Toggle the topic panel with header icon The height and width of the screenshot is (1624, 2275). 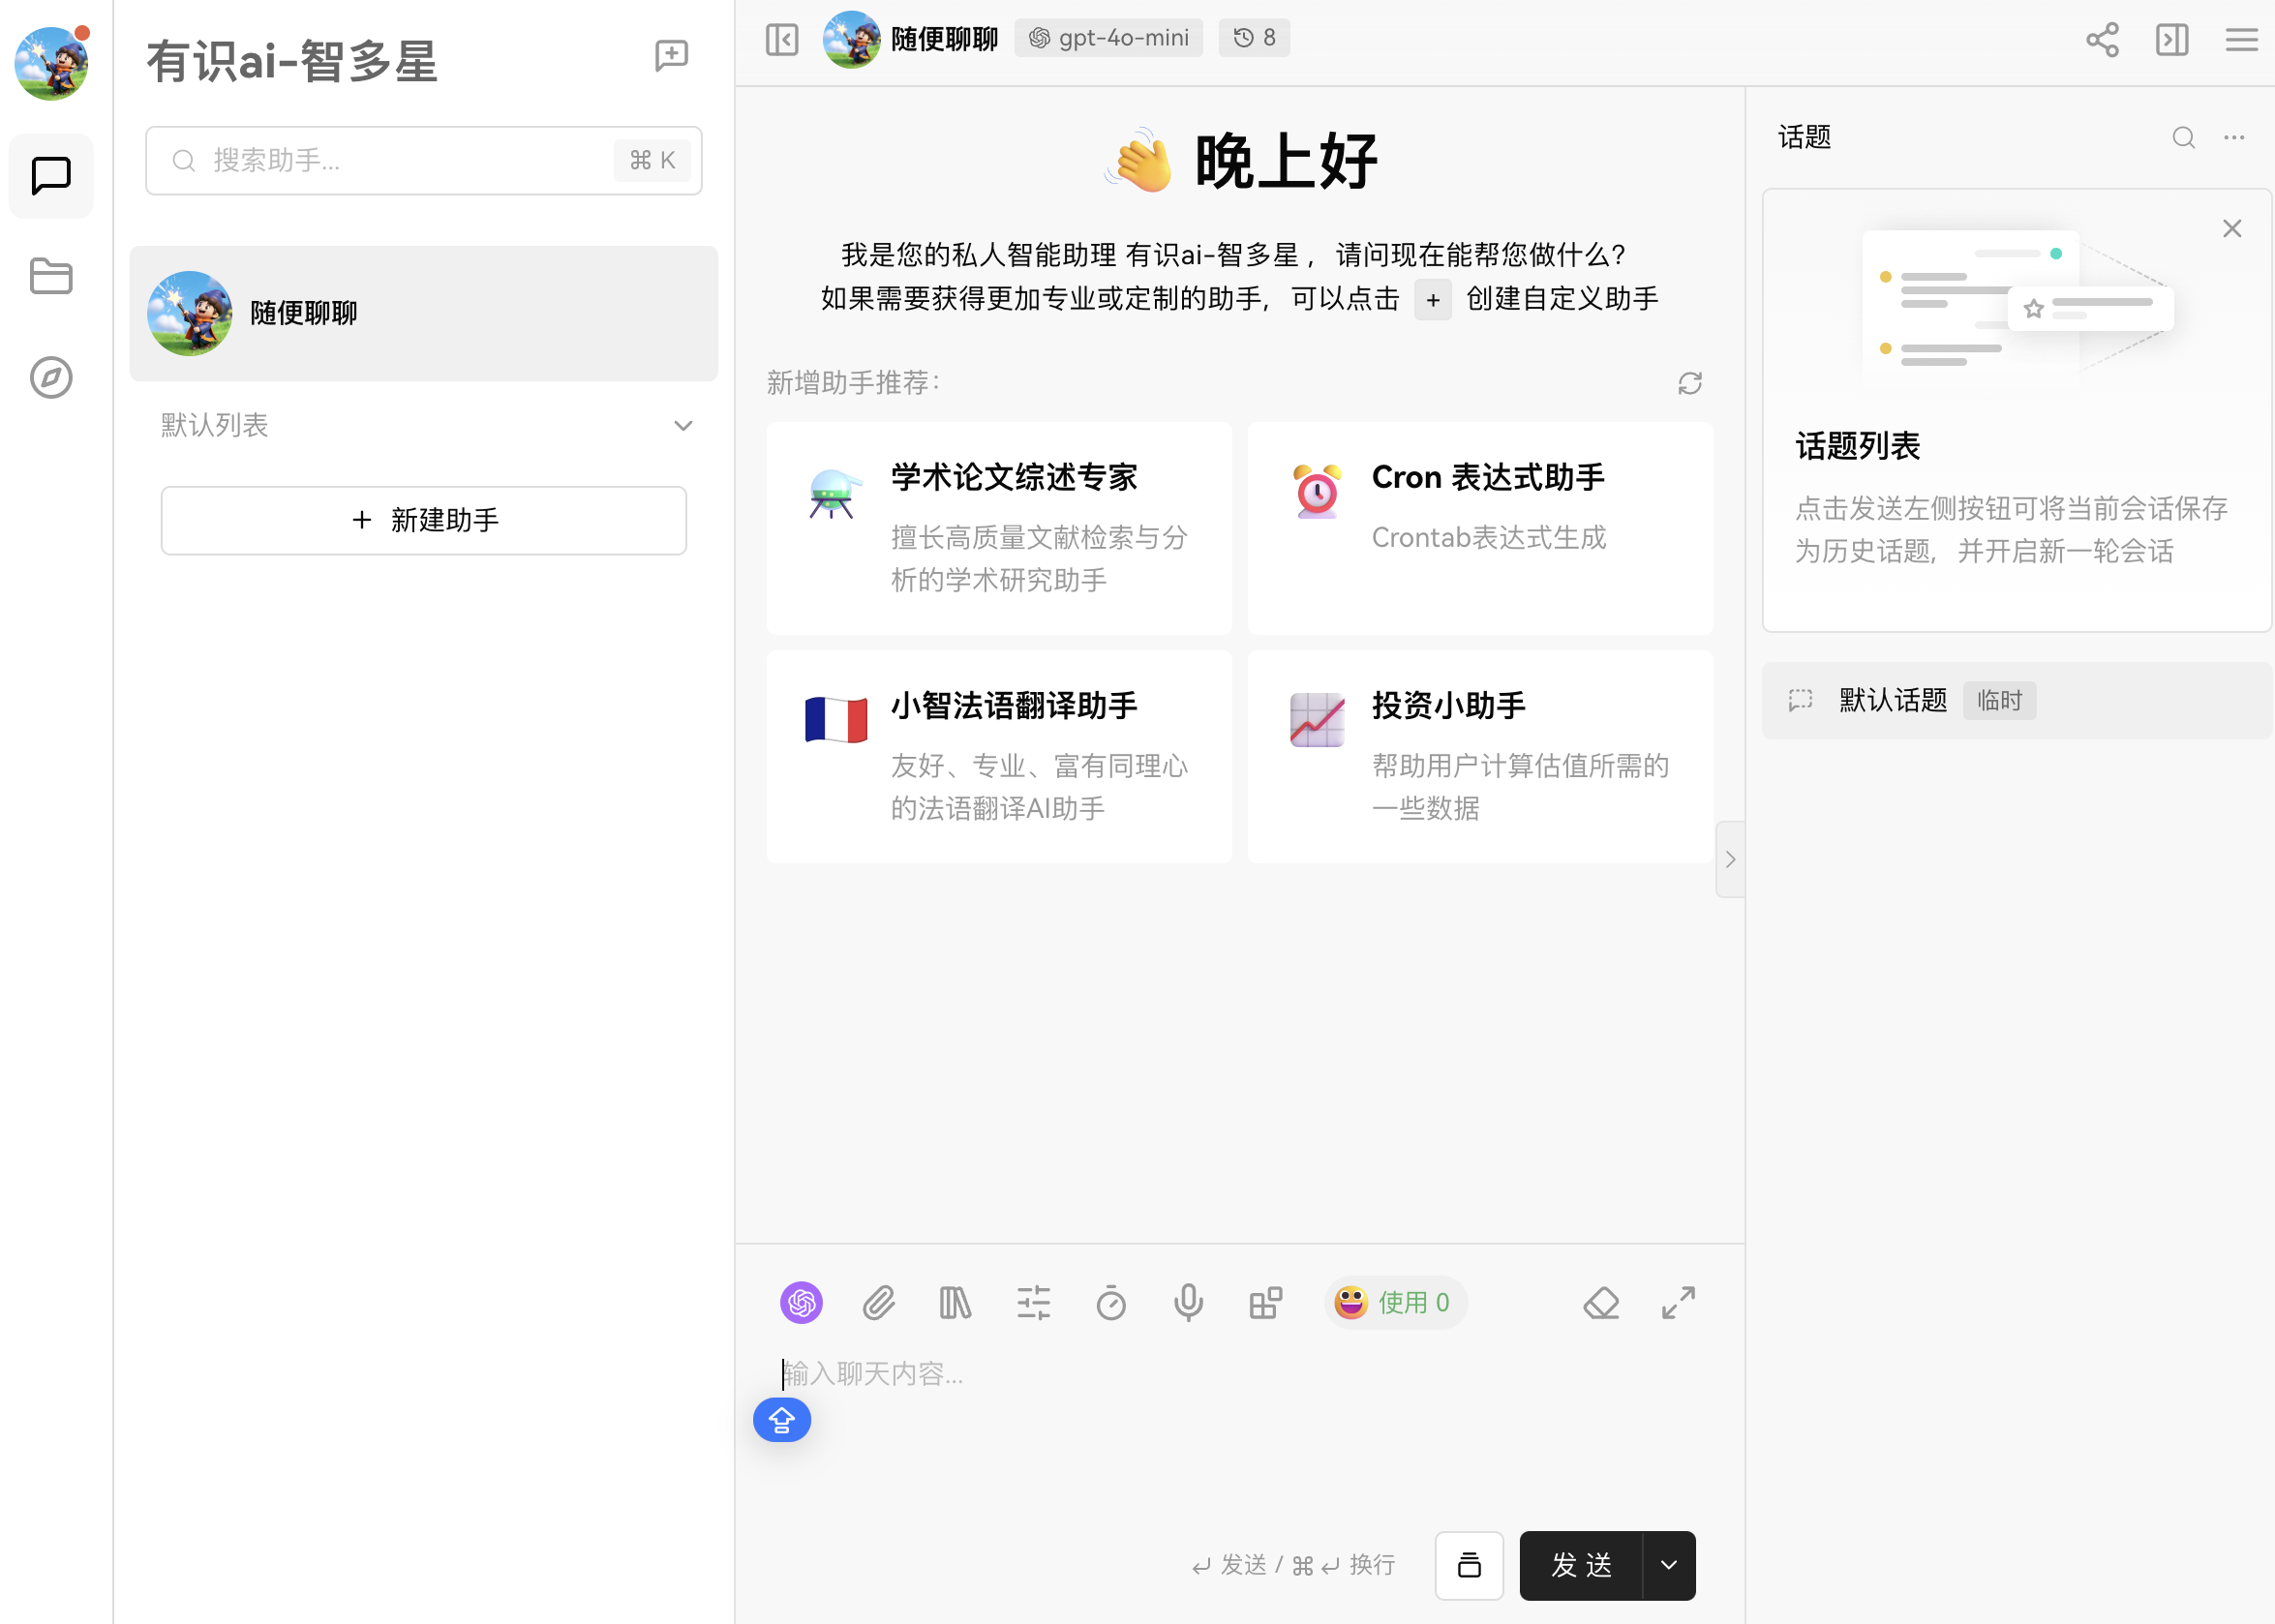click(2171, 40)
